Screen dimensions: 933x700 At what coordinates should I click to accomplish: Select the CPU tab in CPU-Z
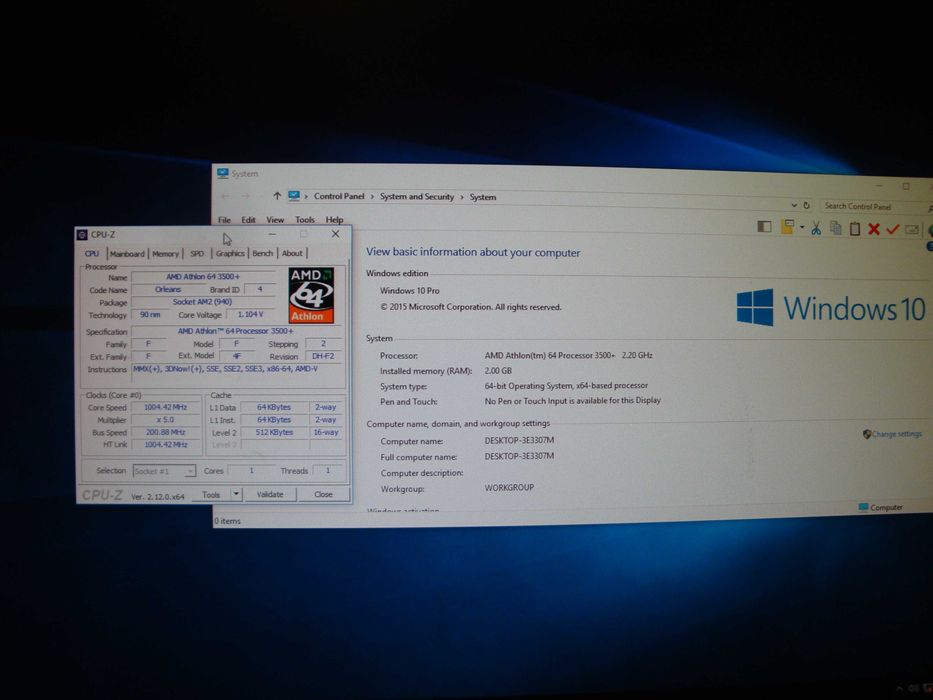tap(92, 254)
